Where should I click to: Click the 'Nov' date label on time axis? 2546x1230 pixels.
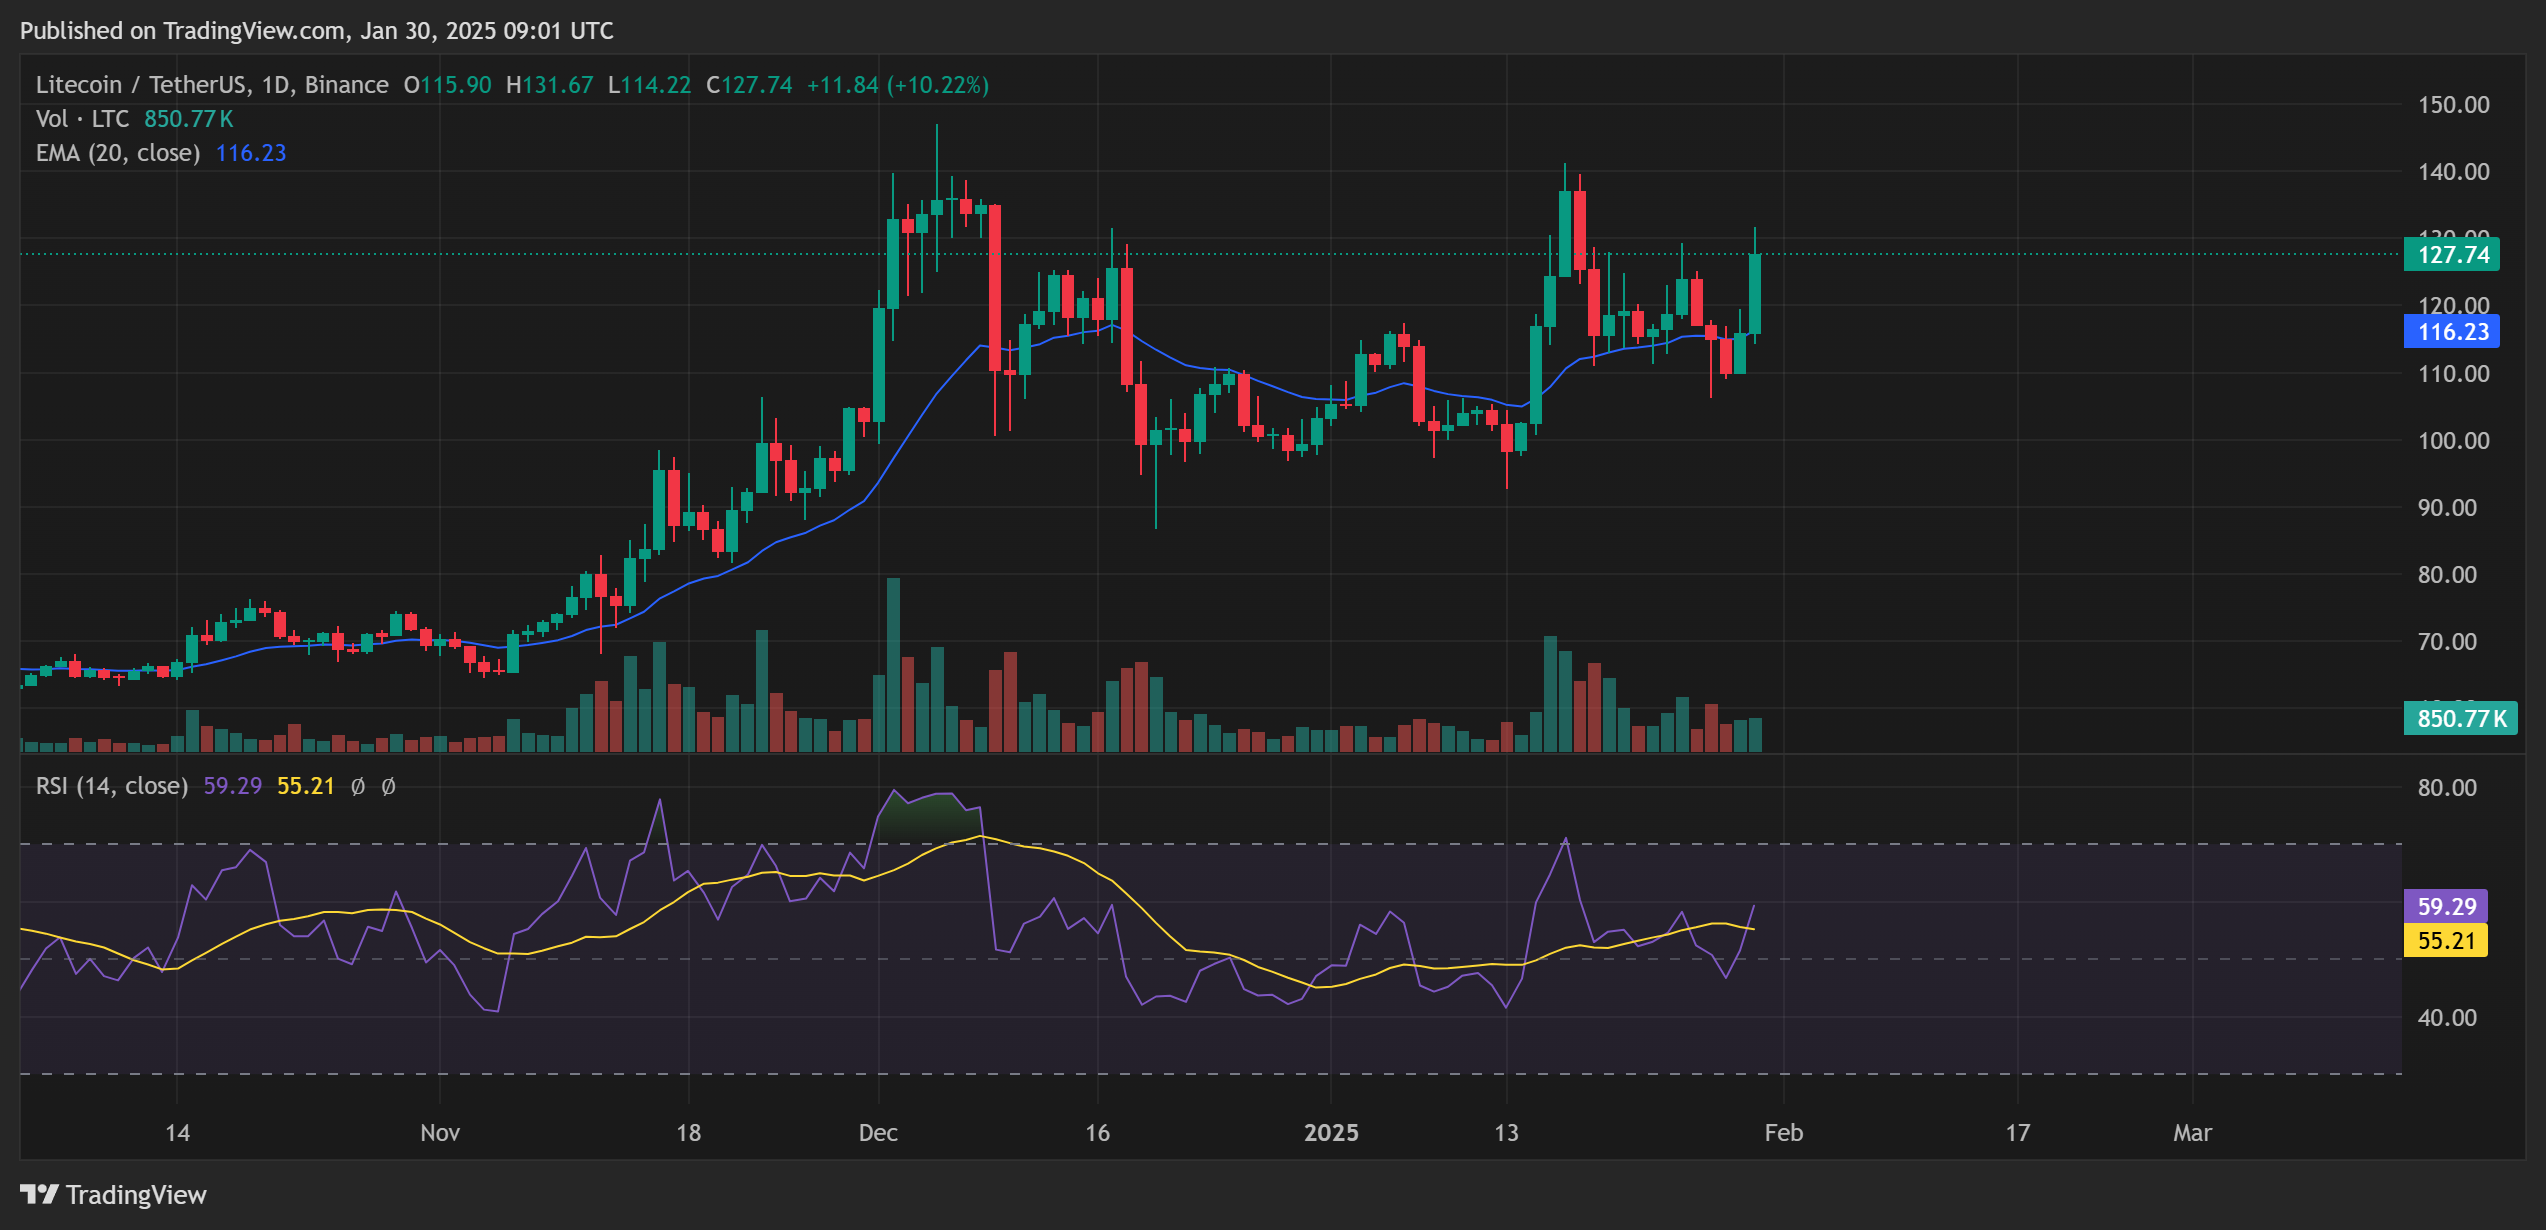click(440, 1133)
